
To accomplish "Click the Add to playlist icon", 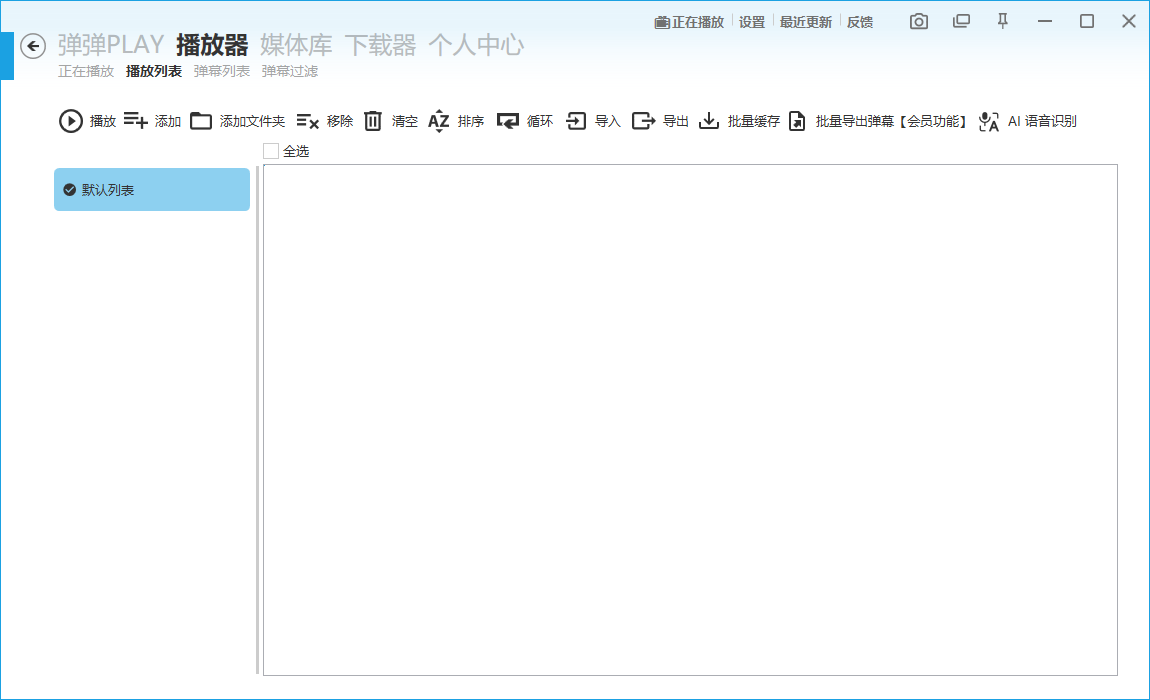I will (x=136, y=121).
